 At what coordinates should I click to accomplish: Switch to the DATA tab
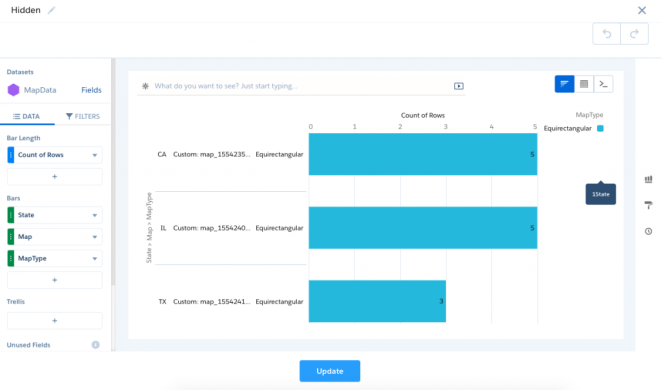coord(27,116)
